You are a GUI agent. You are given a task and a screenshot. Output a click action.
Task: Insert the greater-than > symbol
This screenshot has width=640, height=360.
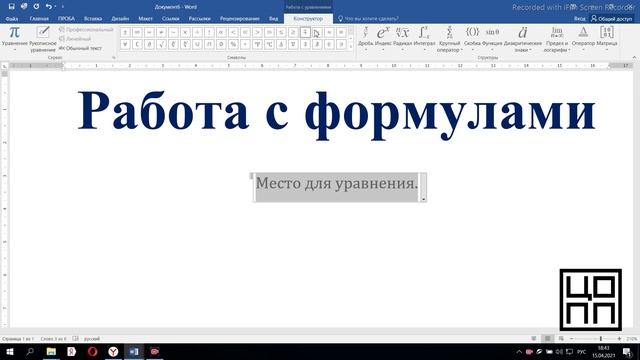pyautogui.click(x=257, y=32)
